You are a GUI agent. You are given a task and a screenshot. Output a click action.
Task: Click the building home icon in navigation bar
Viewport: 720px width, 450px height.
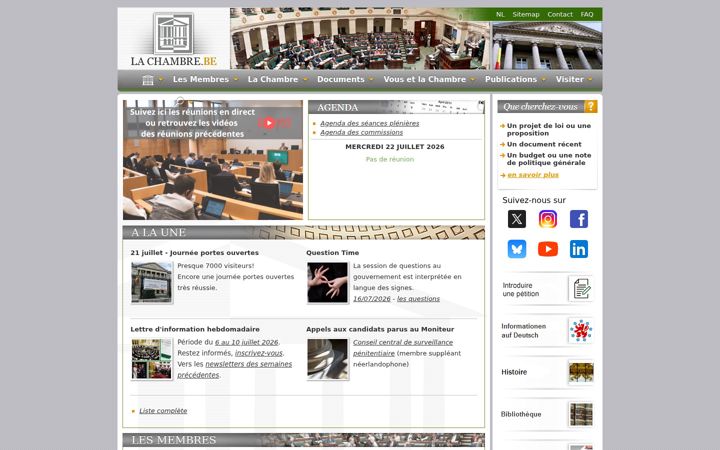tap(148, 80)
